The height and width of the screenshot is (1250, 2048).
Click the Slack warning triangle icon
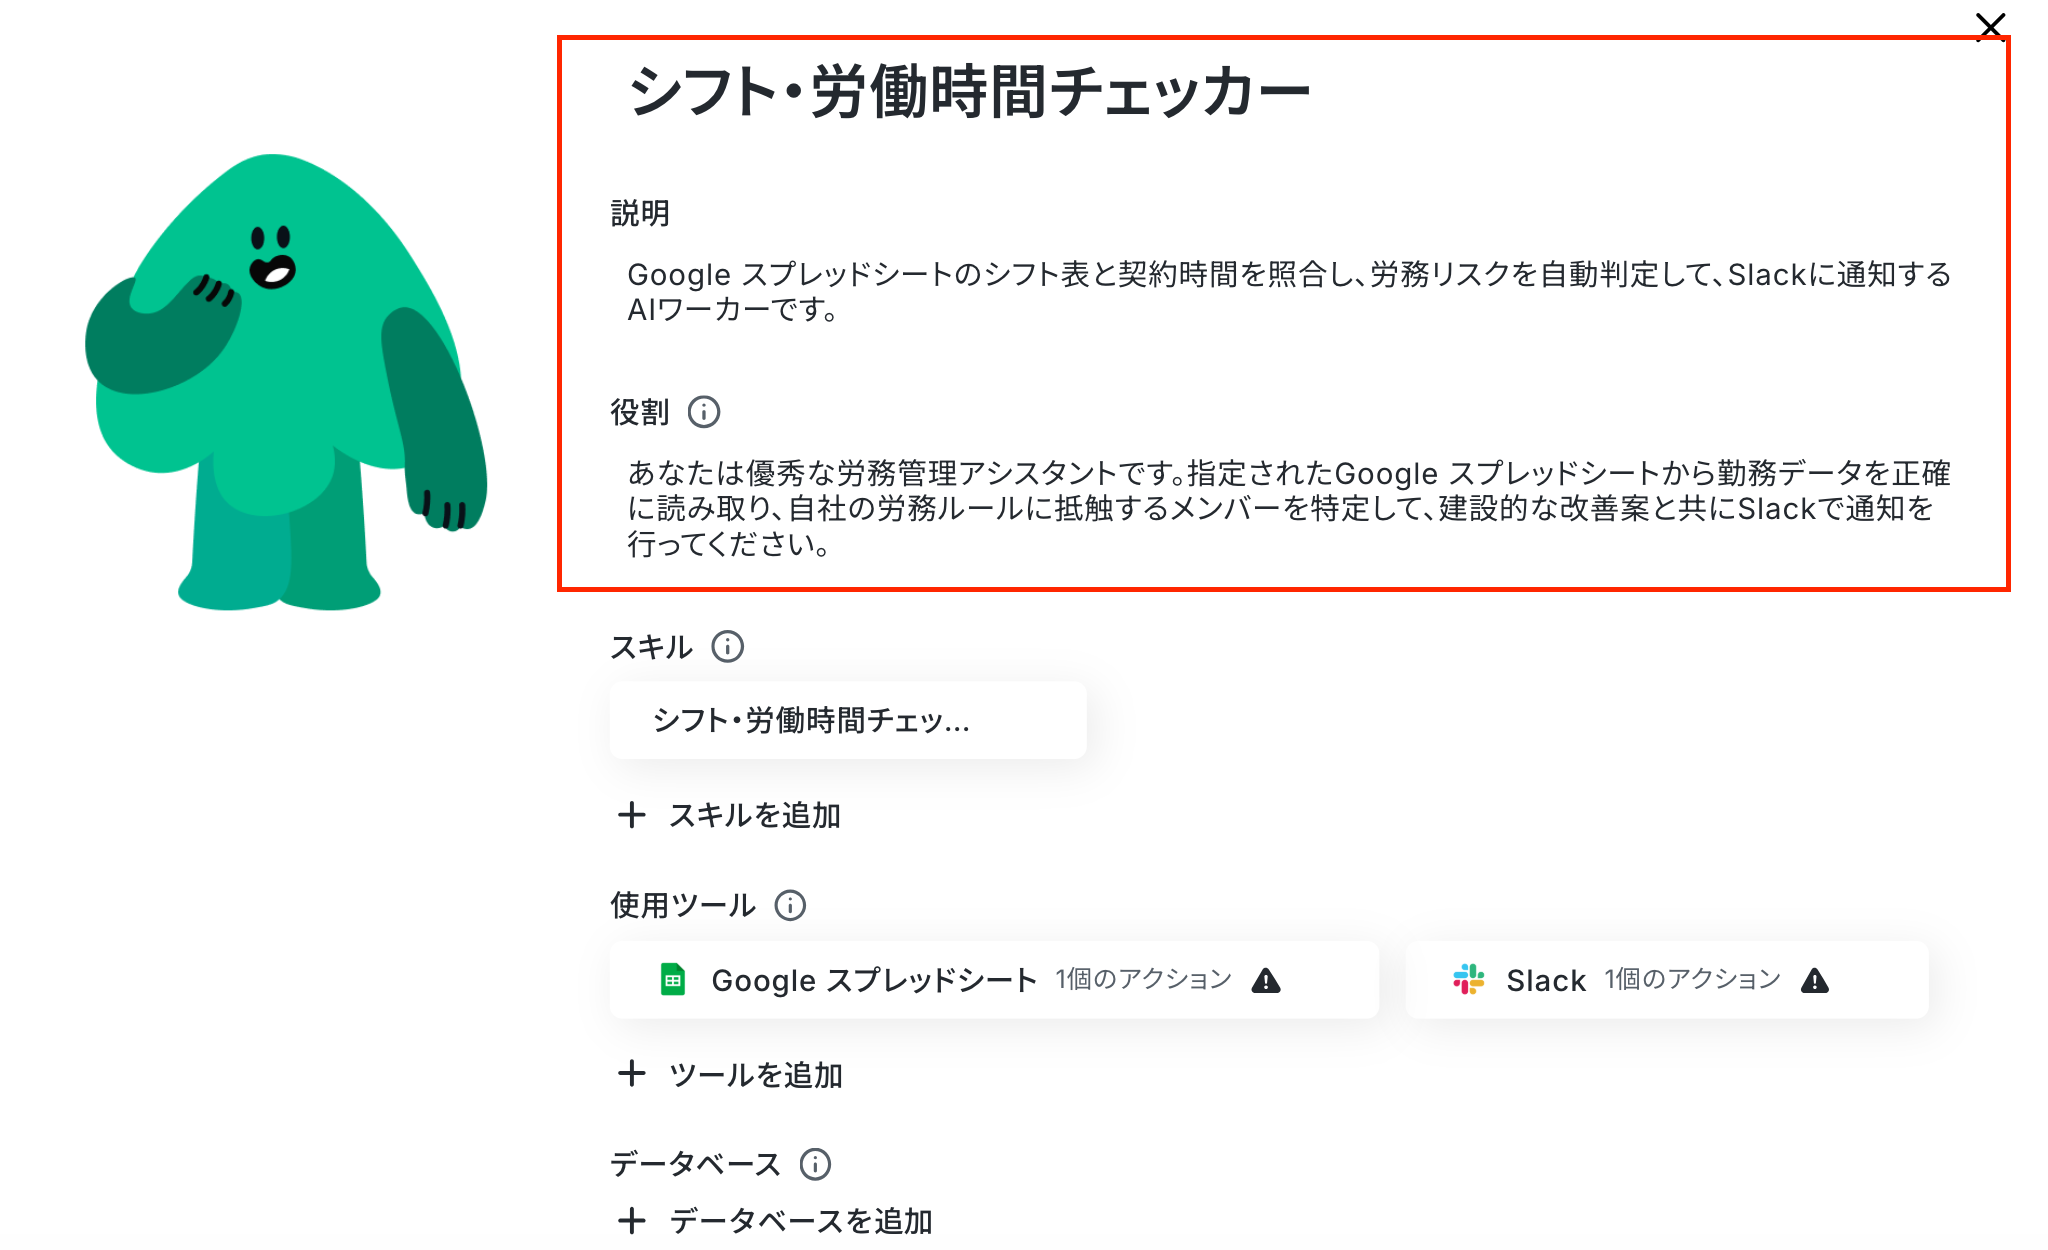coord(1815,981)
